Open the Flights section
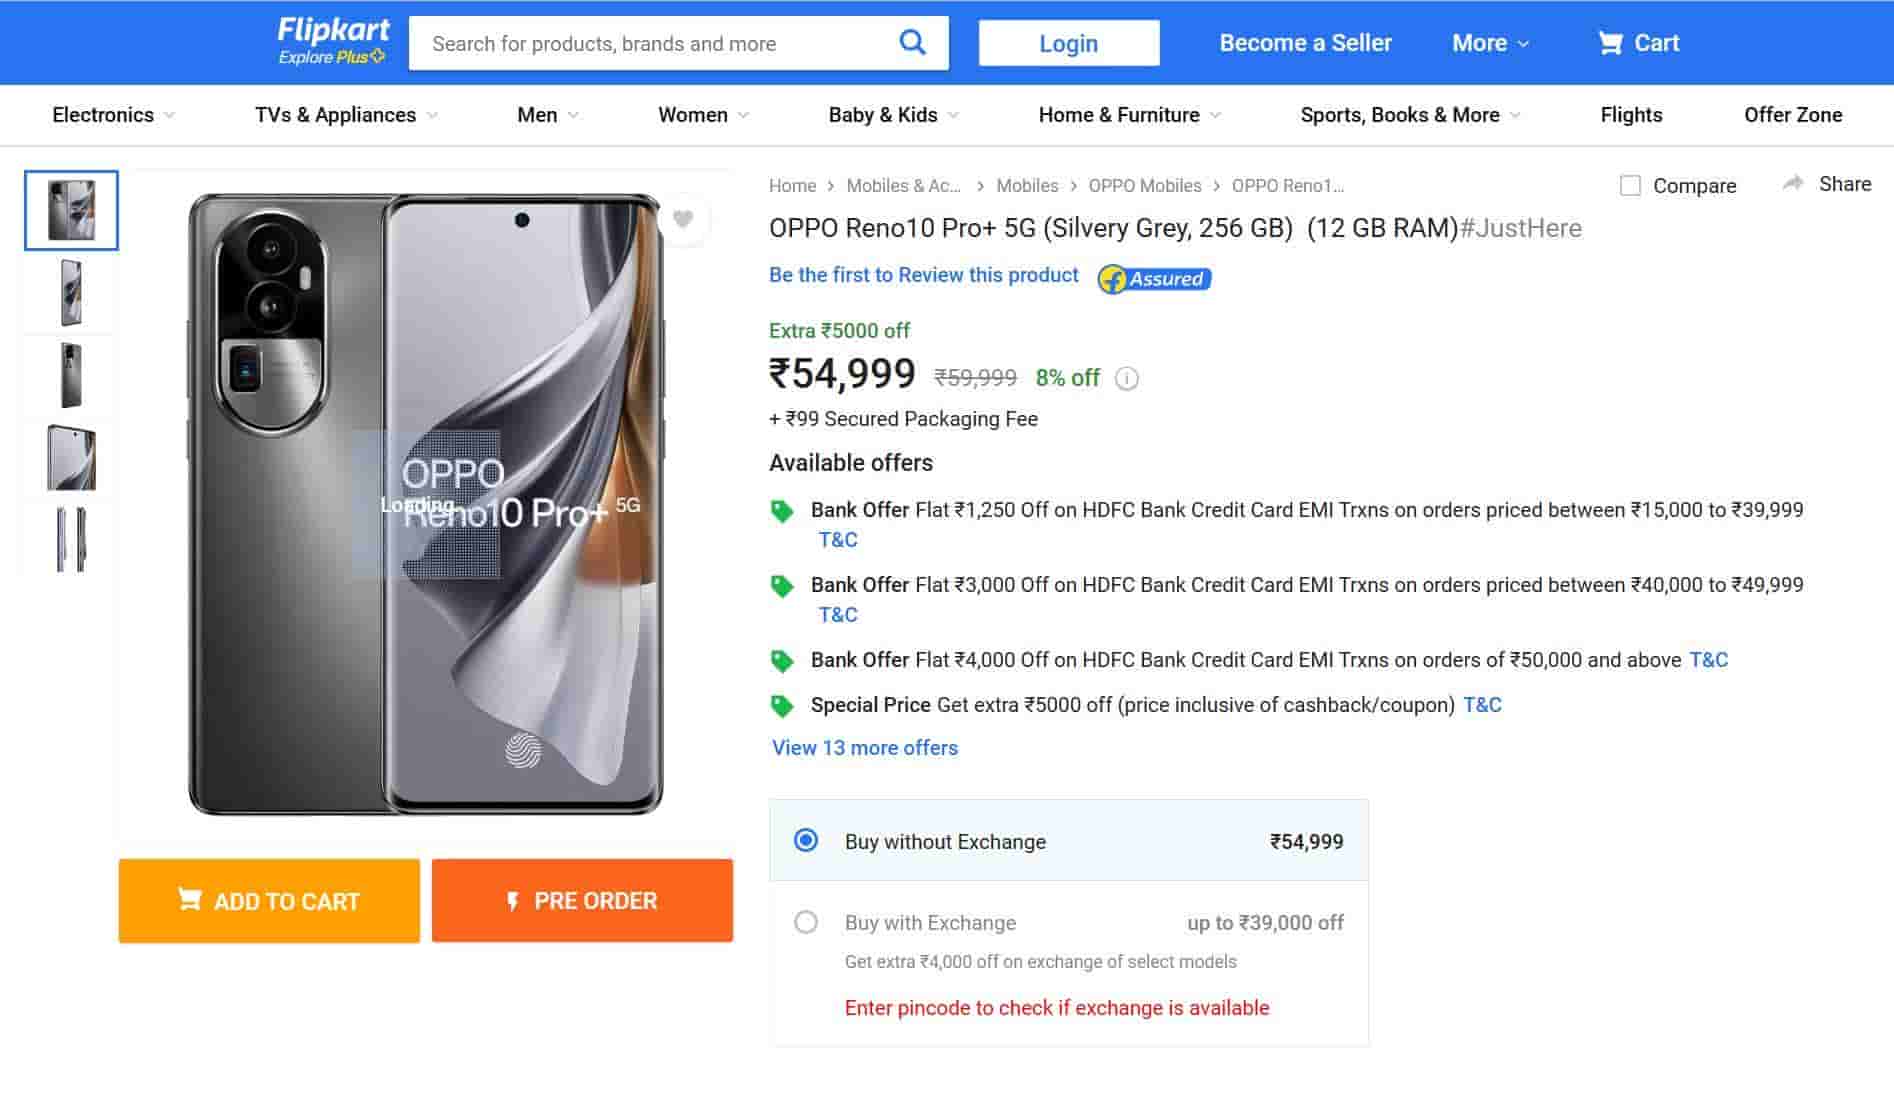This screenshot has width=1894, height=1111. tap(1630, 115)
